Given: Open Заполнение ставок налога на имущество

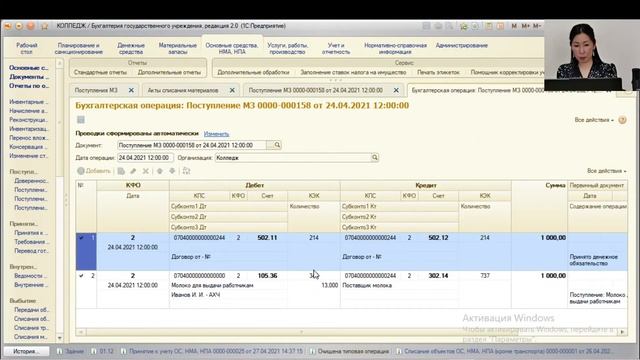Looking at the screenshot, I should 353,72.
